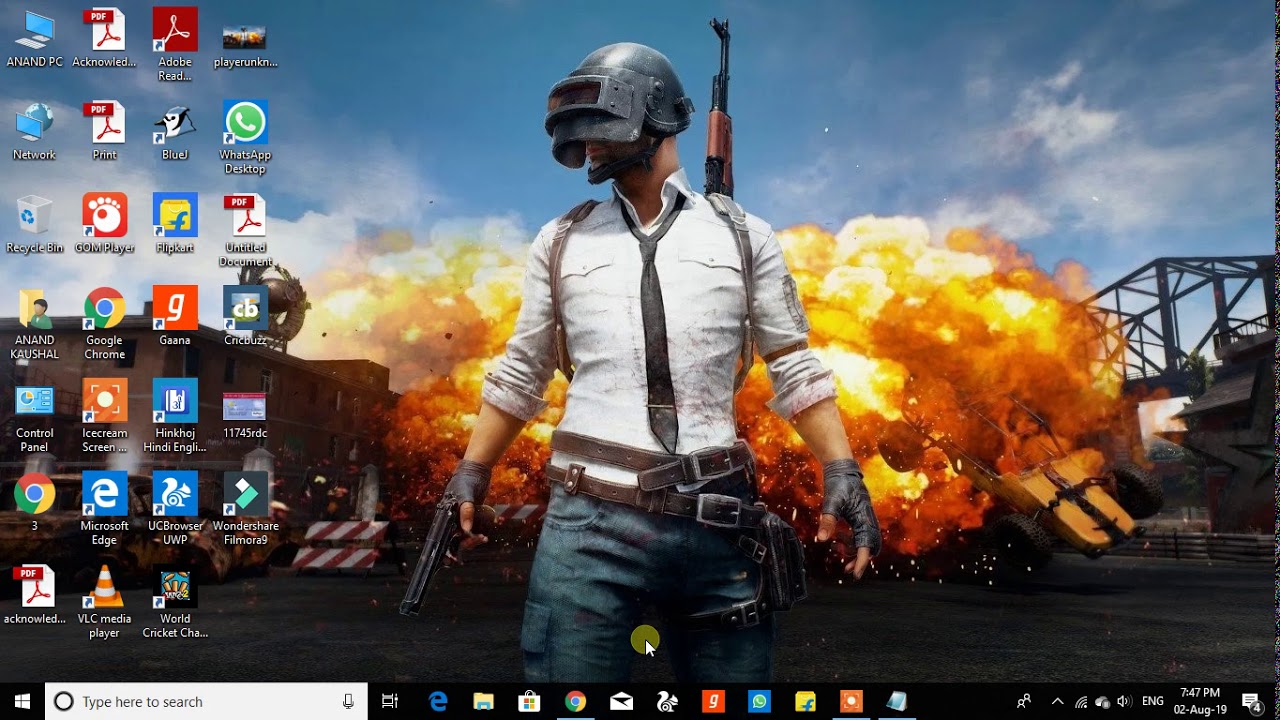Open the Mail app from taskbar
The width and height of the screenshot is (1280, 720).
pyautogui.click(x=621, y=702)
